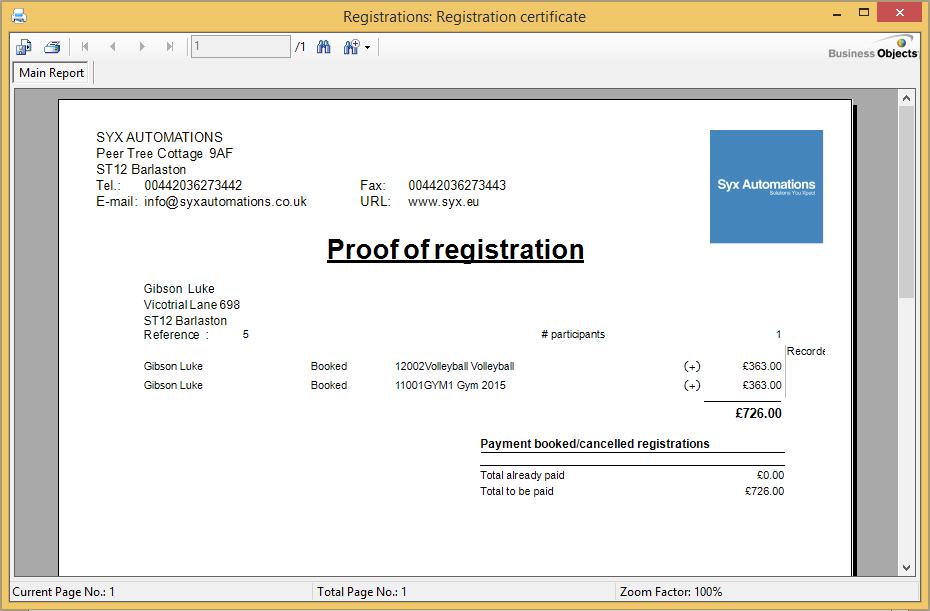930x611 pixels.
Task: Click the vertical scrollbar thumb
Action: 907,200
